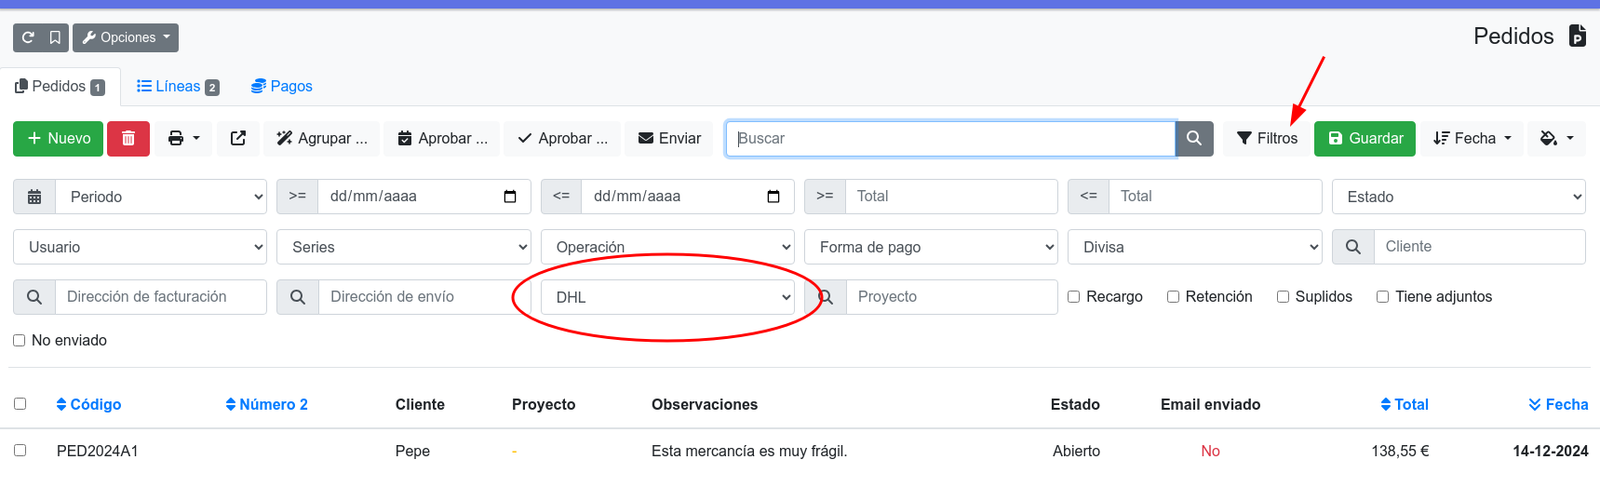Open the printer icon menu
The height and width of the screenshot is (489, 1600).
pos(184,138)
